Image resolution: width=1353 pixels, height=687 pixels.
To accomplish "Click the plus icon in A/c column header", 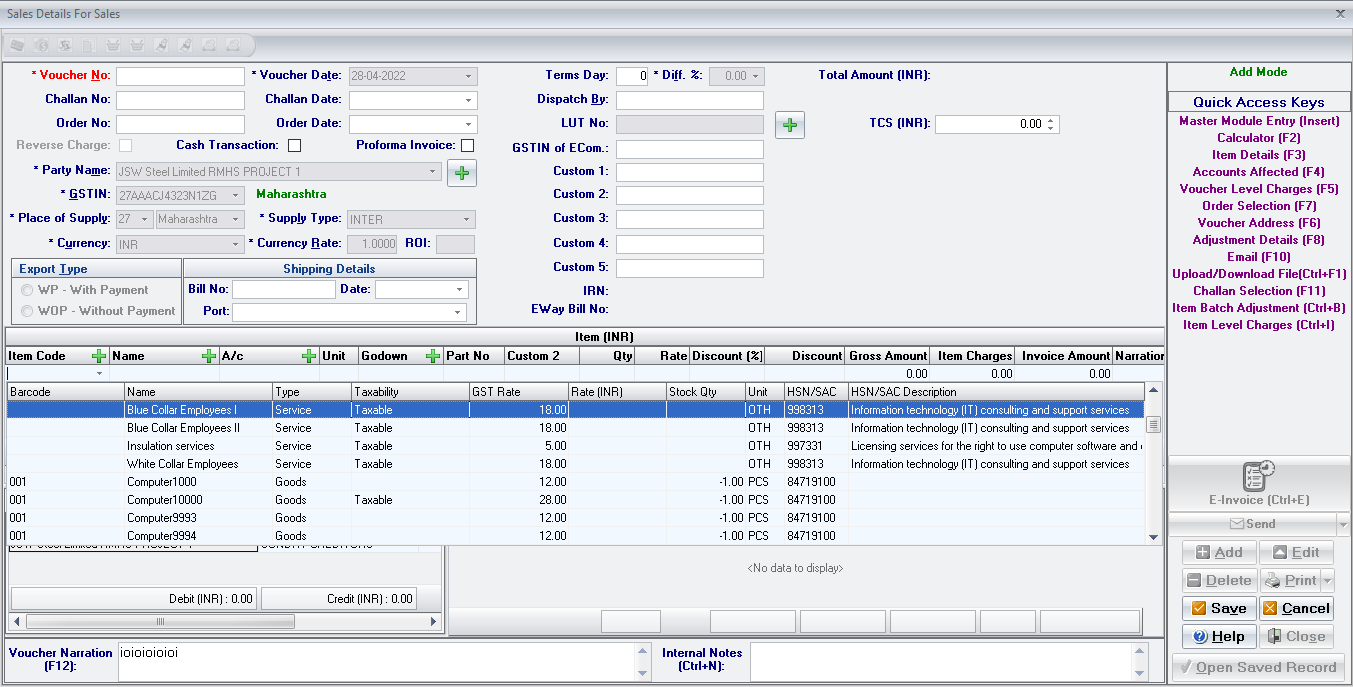I will click(x=310, y=356).
